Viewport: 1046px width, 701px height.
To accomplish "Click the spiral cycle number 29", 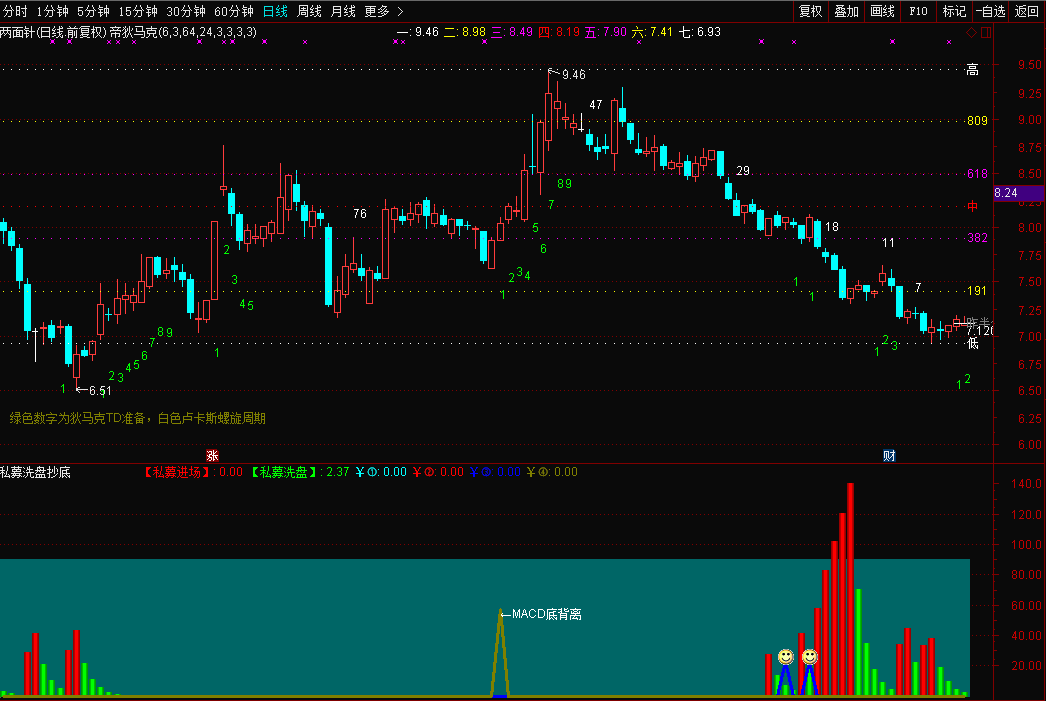I will coord(742,171).
